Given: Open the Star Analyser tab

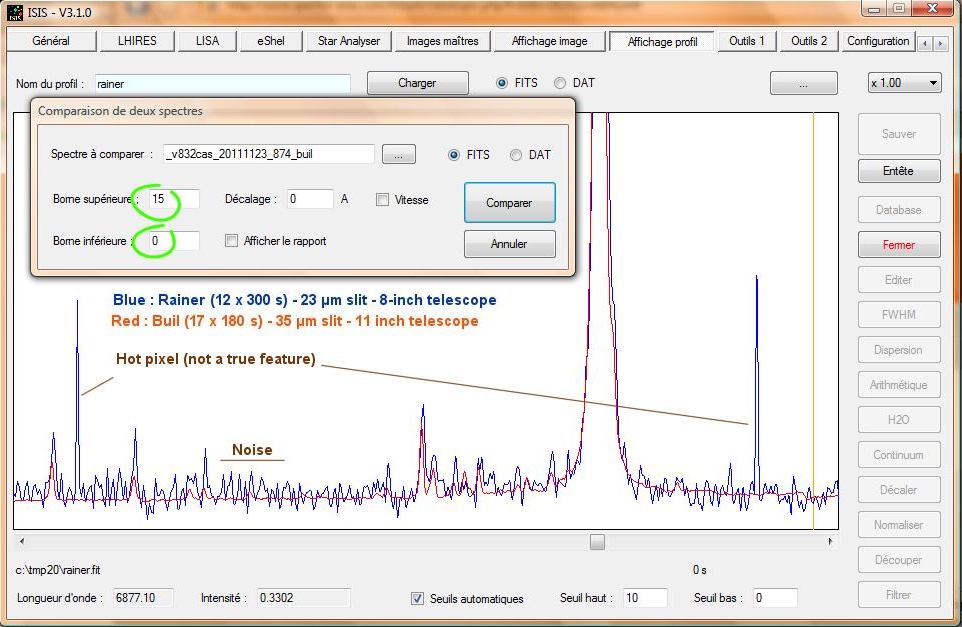Looking at the screenshot, I should point(348,41).
